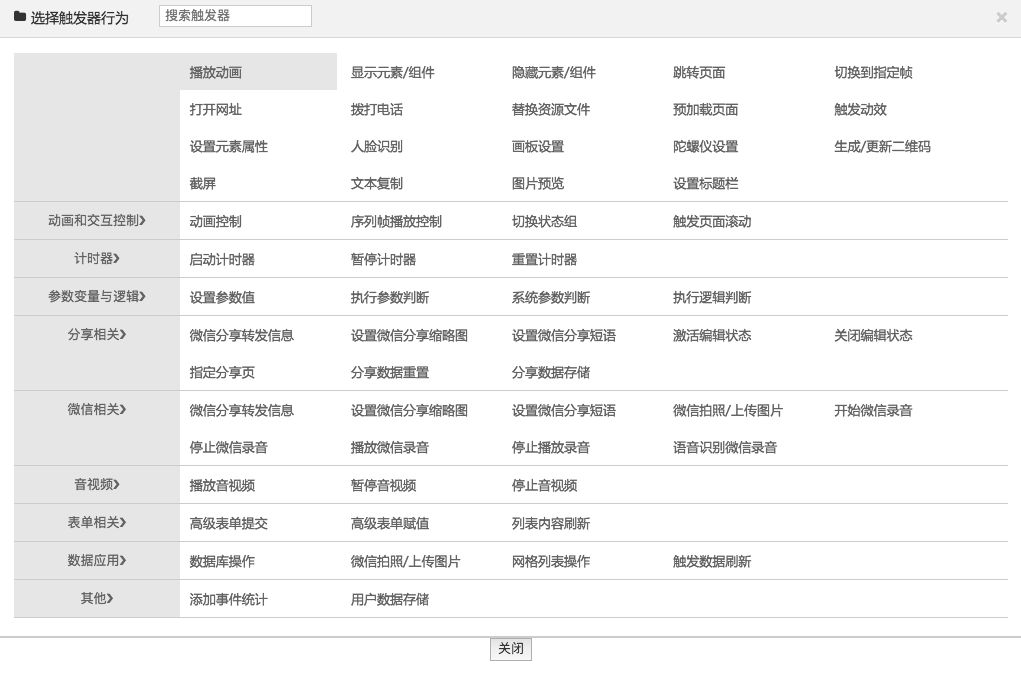Screen dimensions: 1021x686
Task: Select 播放微信录音
Action: pyautogui.click(x=389, y=447)
